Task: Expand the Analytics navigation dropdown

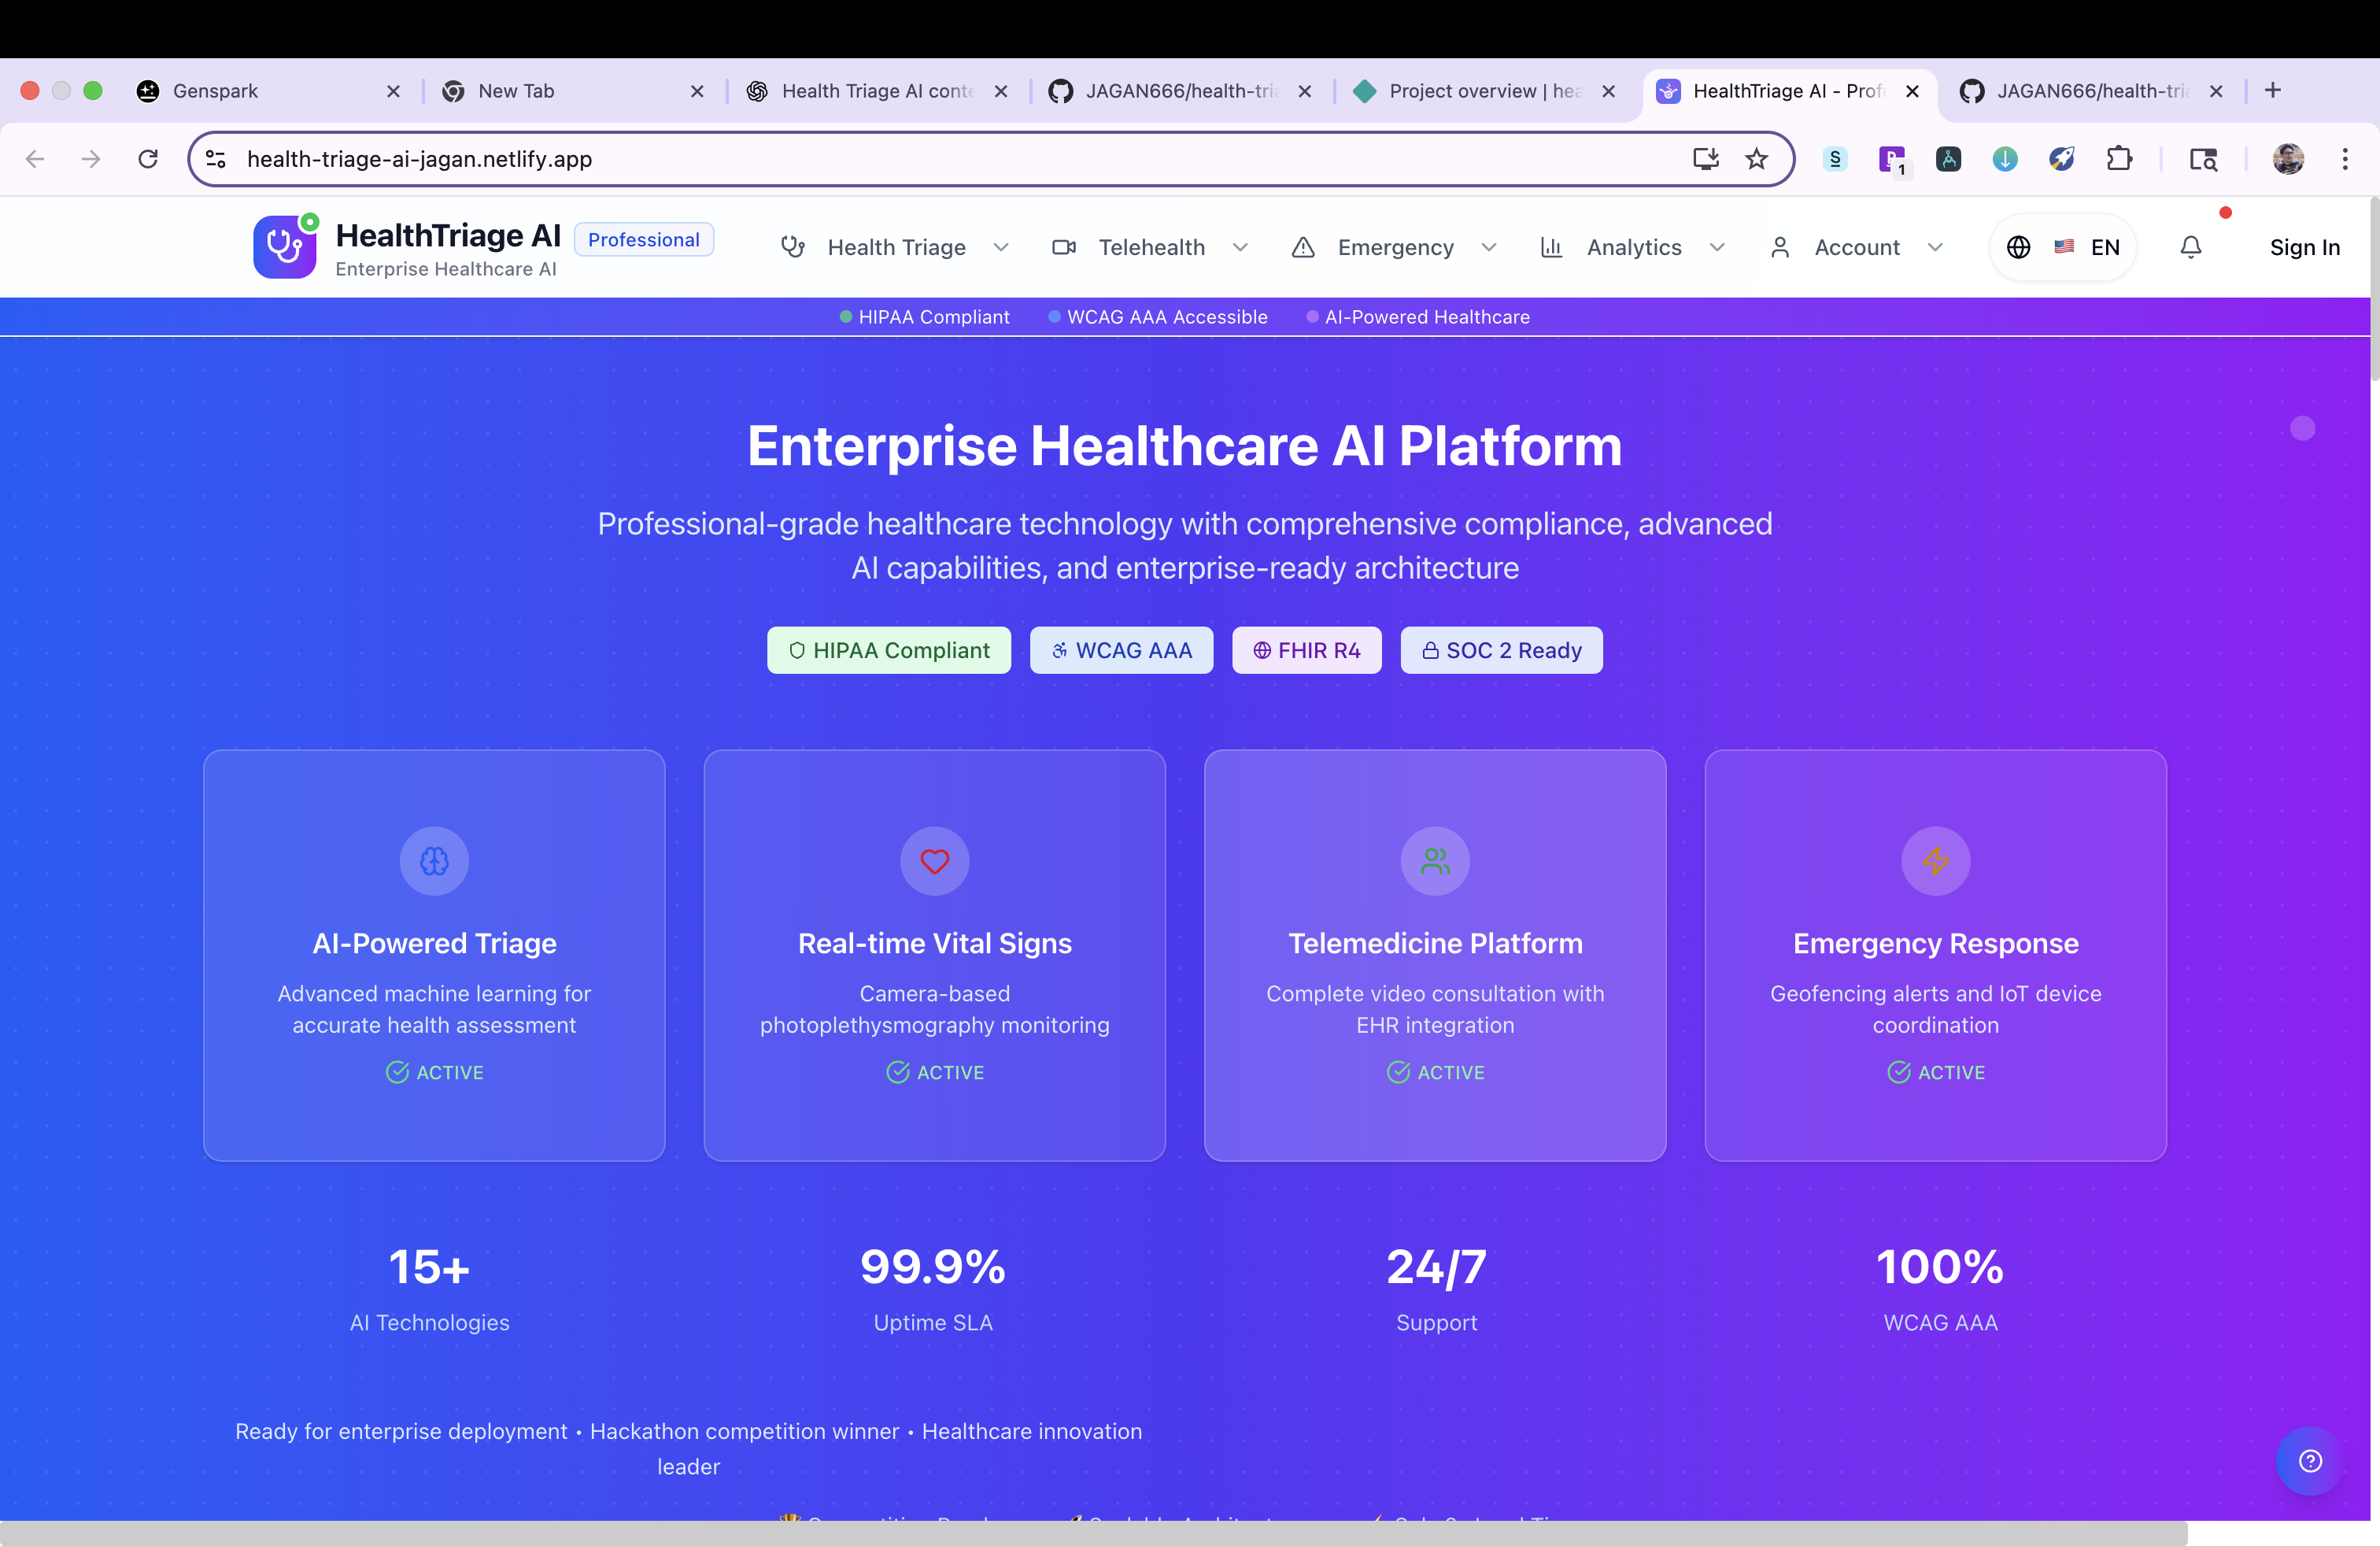Action: pyautogui.click(x=1633, y=247)
